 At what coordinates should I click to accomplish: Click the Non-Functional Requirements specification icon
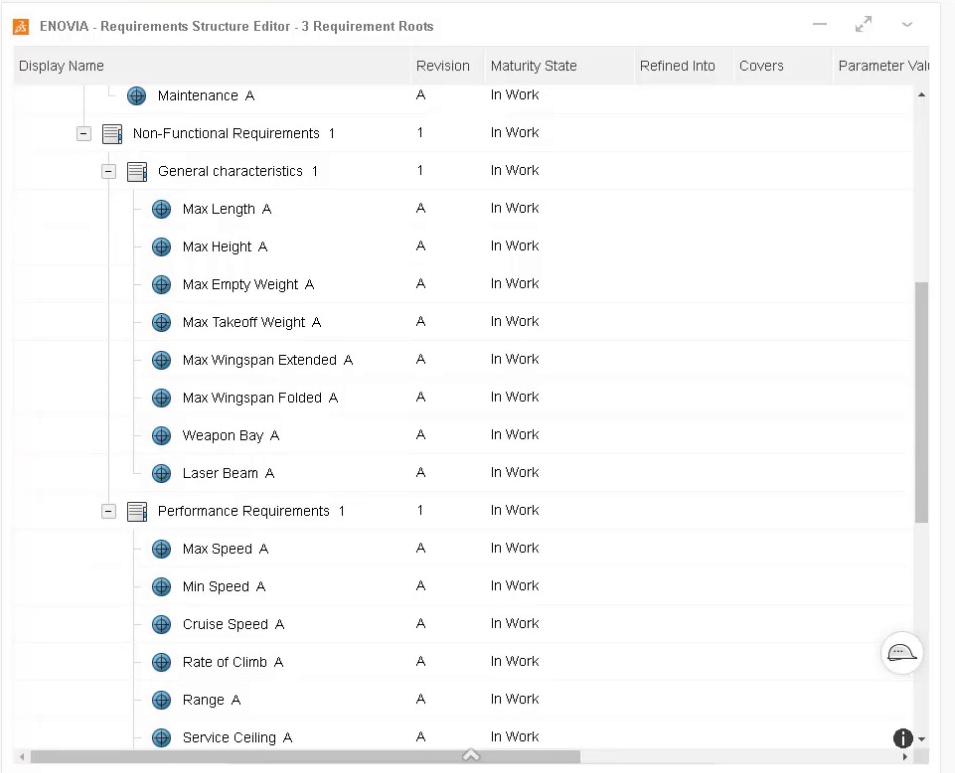point(112,133)
